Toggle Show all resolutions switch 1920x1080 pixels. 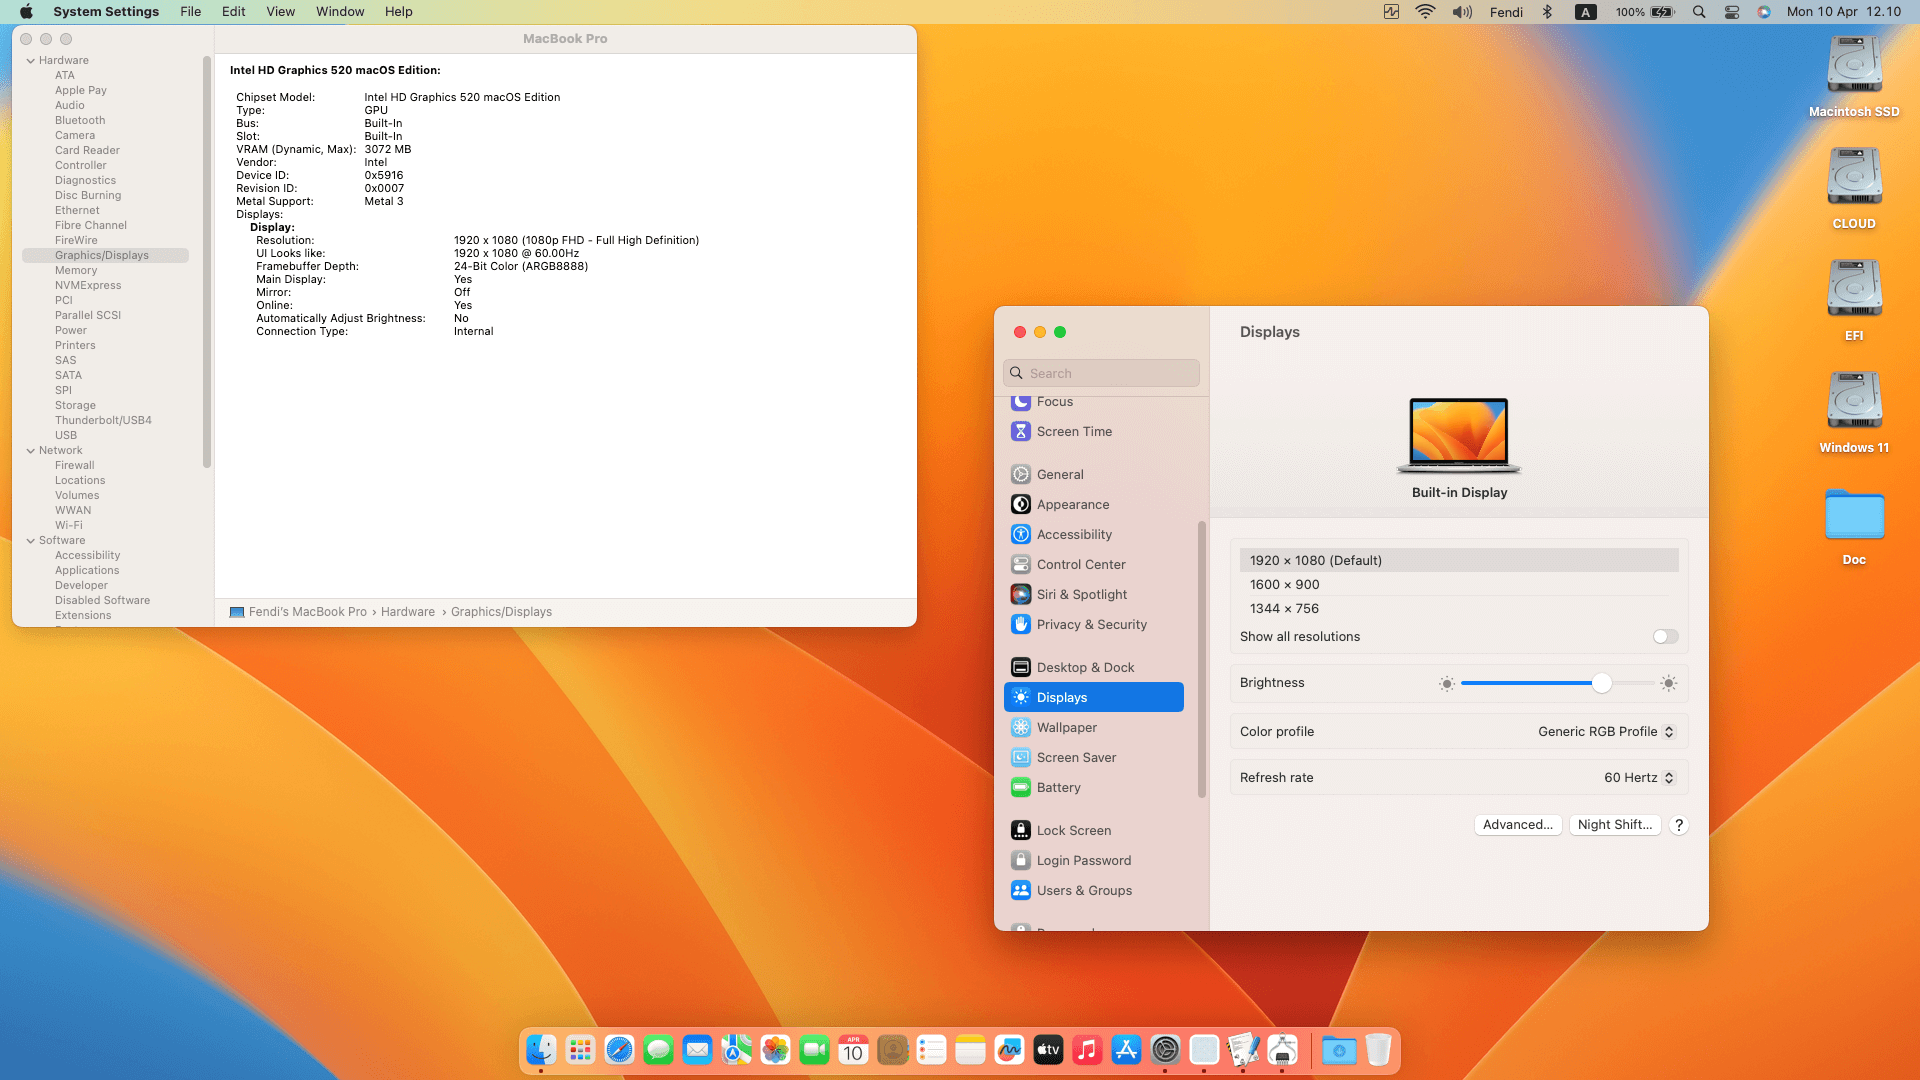tap(1665, 637)
